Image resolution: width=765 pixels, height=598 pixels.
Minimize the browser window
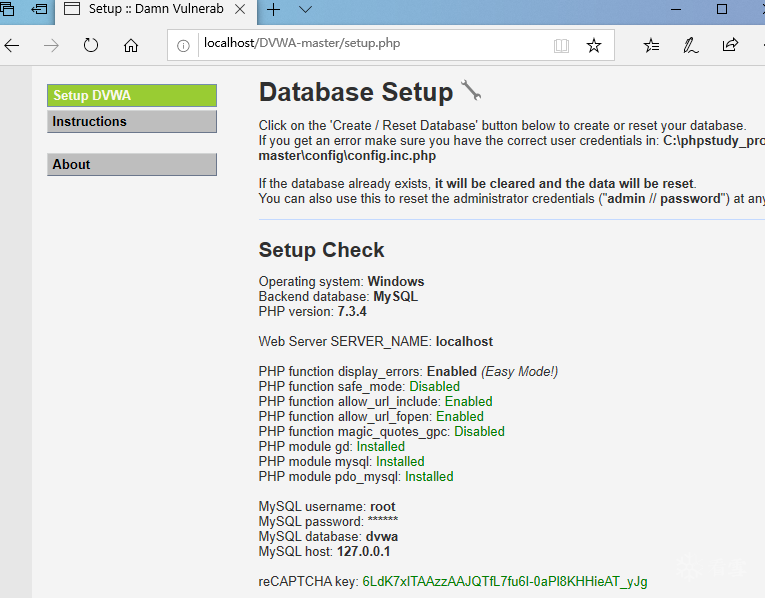[676, 9]
